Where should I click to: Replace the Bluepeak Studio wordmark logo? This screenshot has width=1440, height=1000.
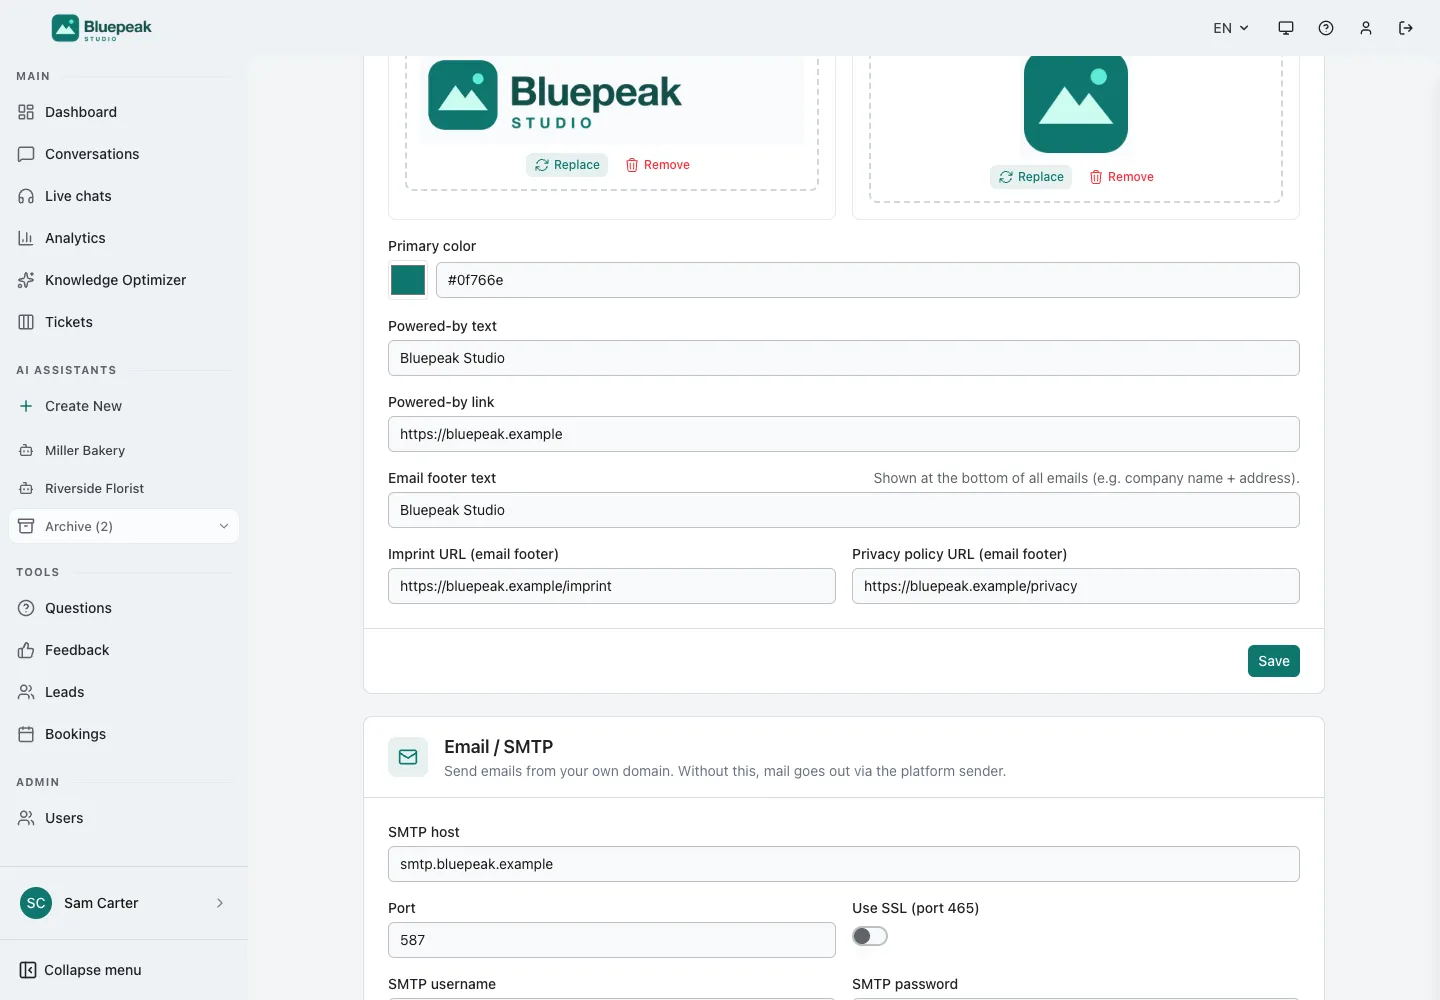(x=567, y=165)
